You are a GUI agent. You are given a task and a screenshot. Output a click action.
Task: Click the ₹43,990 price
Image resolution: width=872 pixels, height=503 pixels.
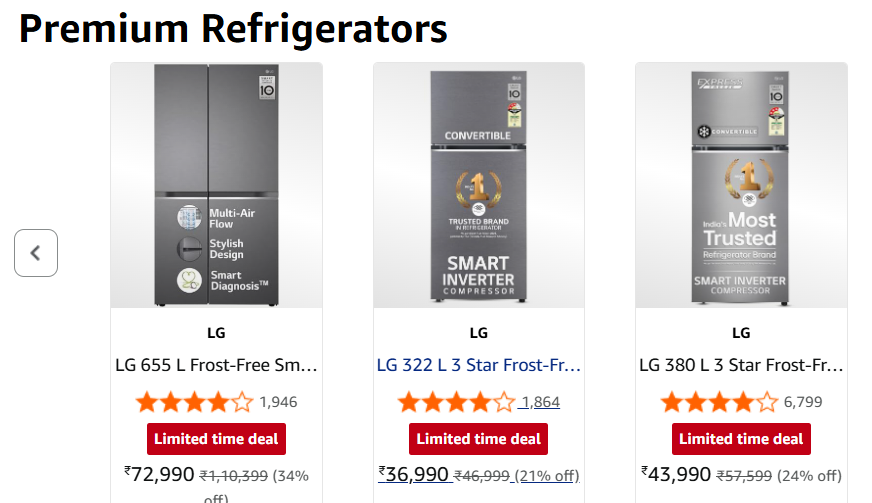[x=676, y=474]
